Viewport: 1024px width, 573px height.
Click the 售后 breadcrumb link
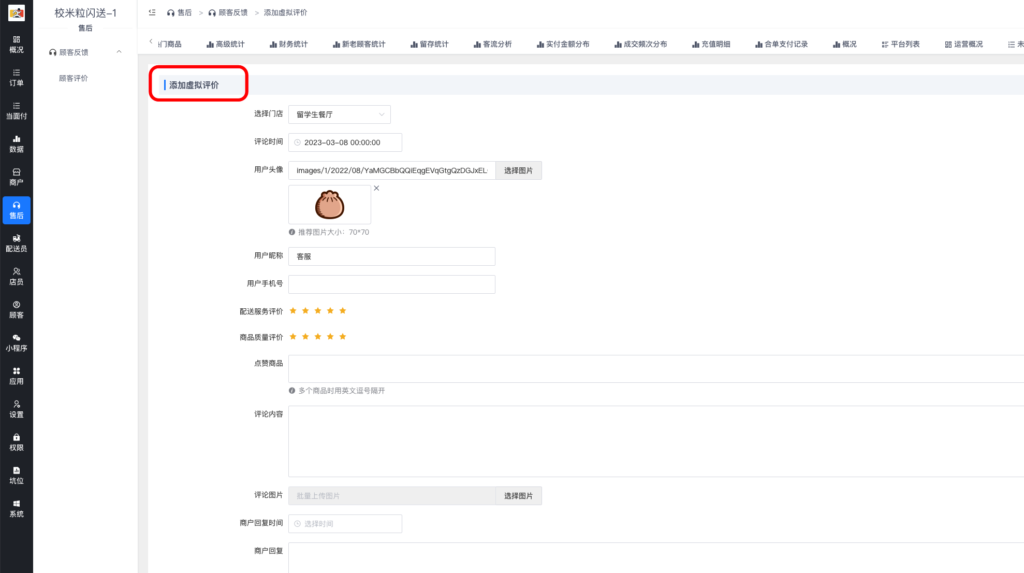pos(180,12)
